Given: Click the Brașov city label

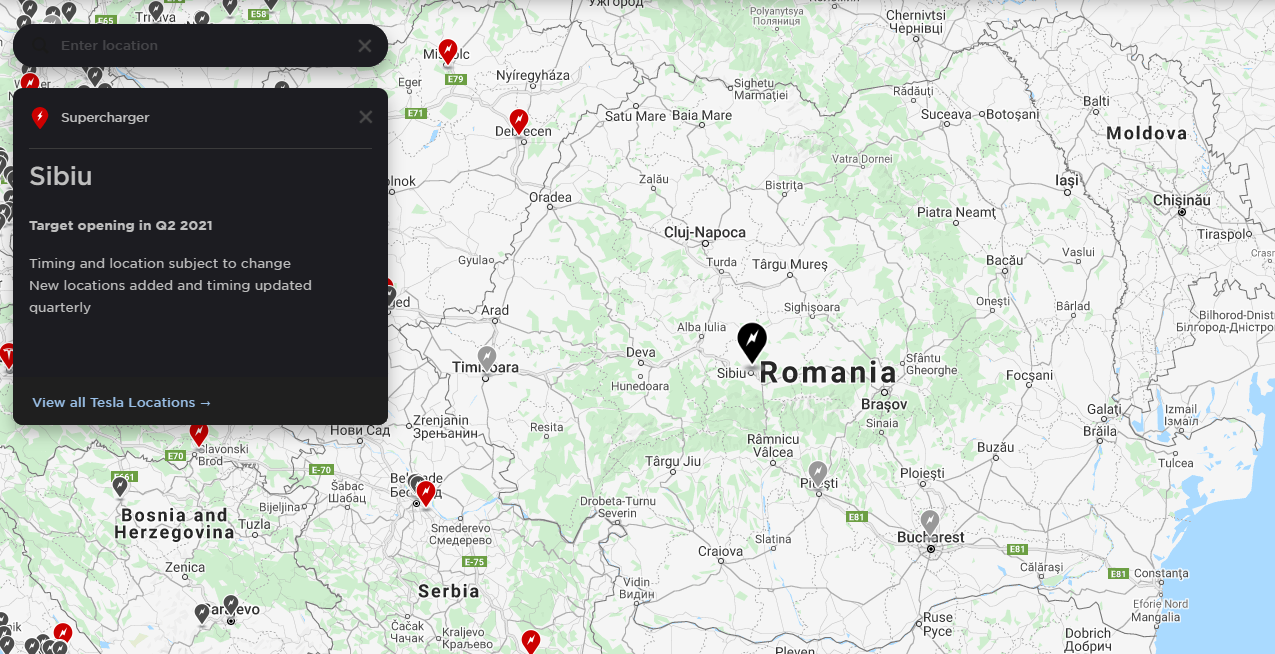Looking at the screenshot, I should click(883, 404).
